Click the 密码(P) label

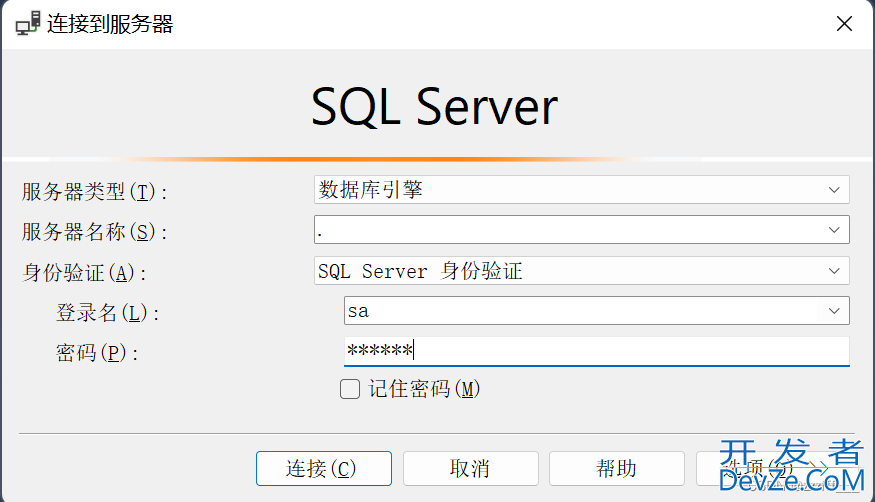click(97, 353)
